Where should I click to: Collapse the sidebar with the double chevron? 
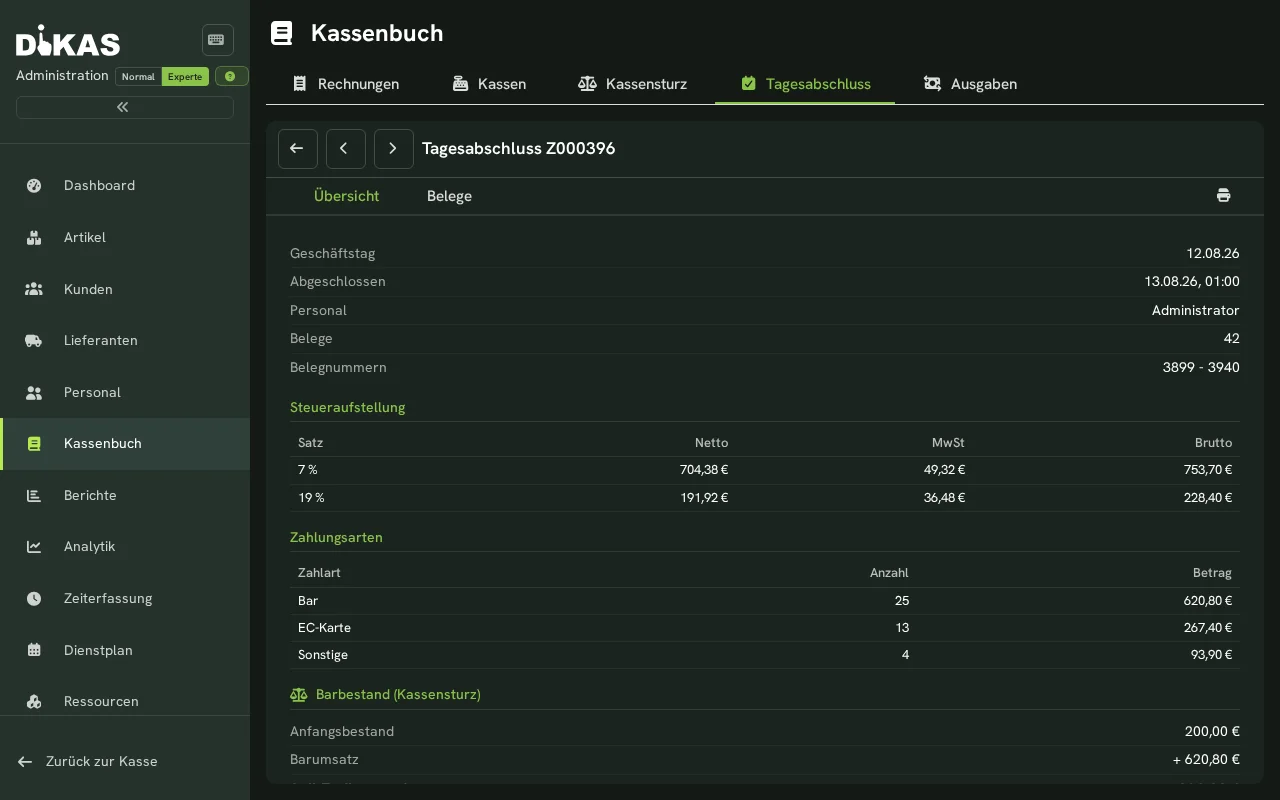click(124, 107)
